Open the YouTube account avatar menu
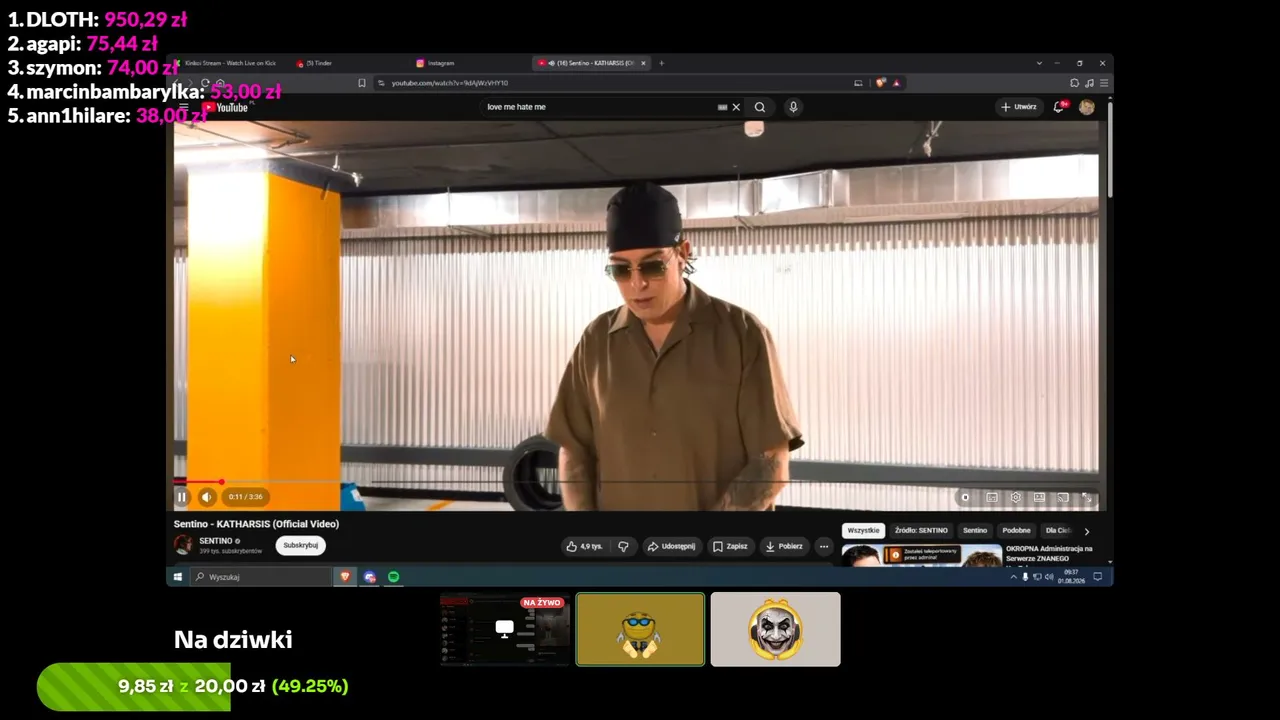The width and height of the screenshot is (1280, 720). (x=1087, y=107)
